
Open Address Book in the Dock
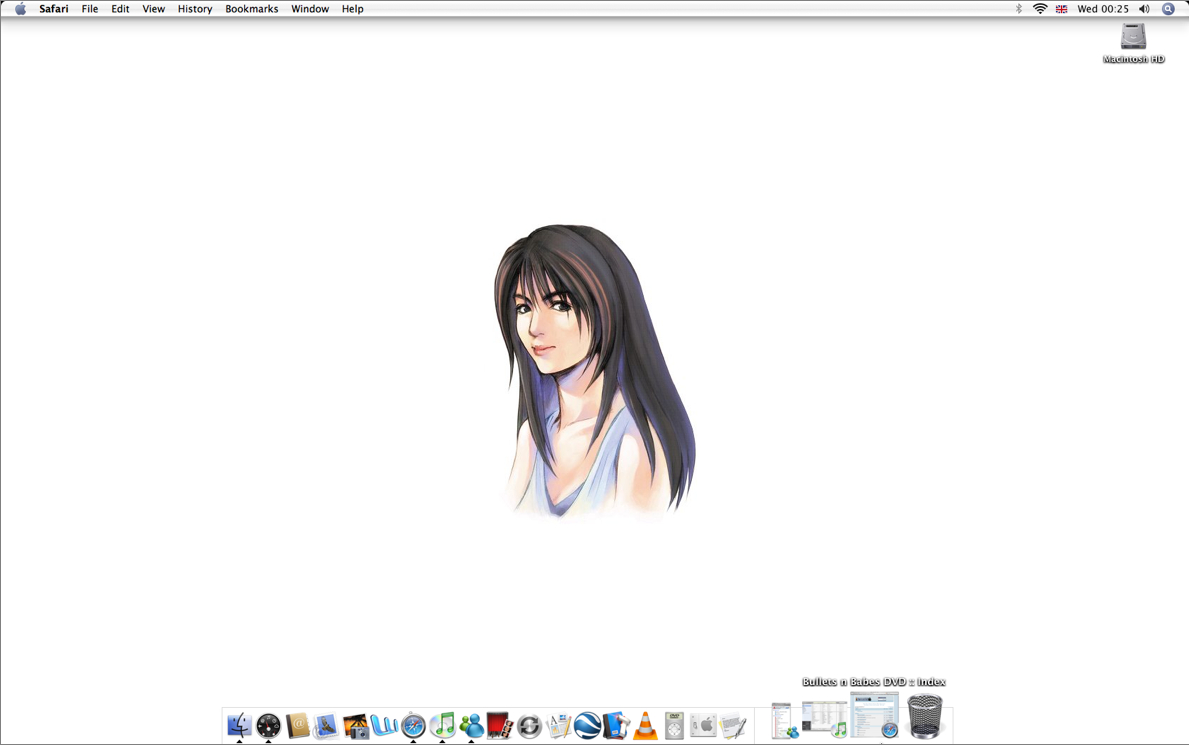[298, 725]
